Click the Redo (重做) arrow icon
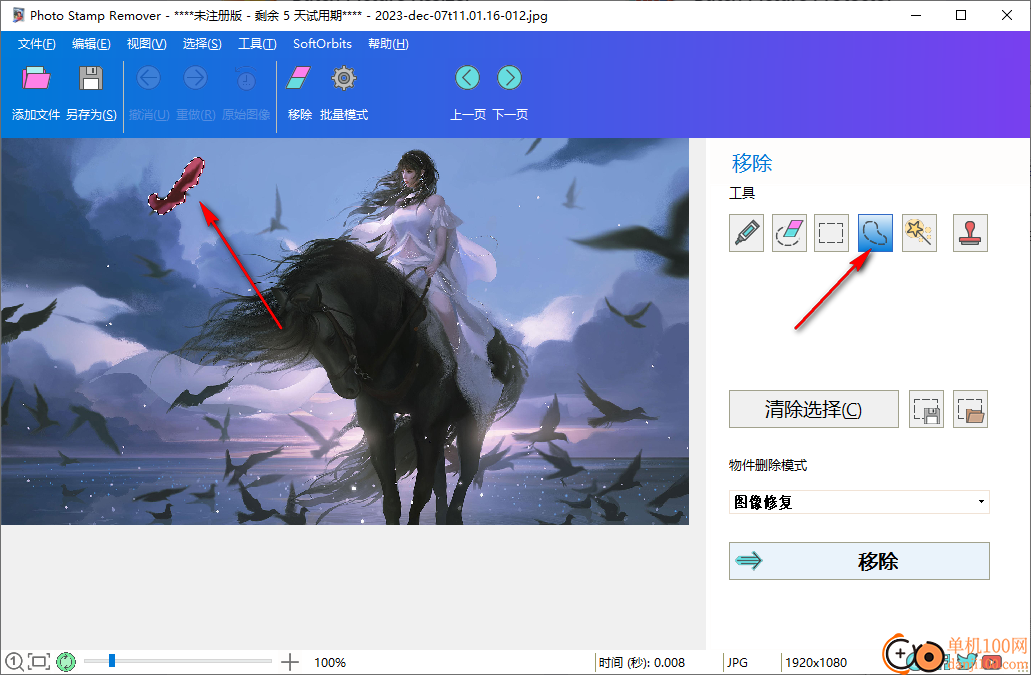 (195, 78)
